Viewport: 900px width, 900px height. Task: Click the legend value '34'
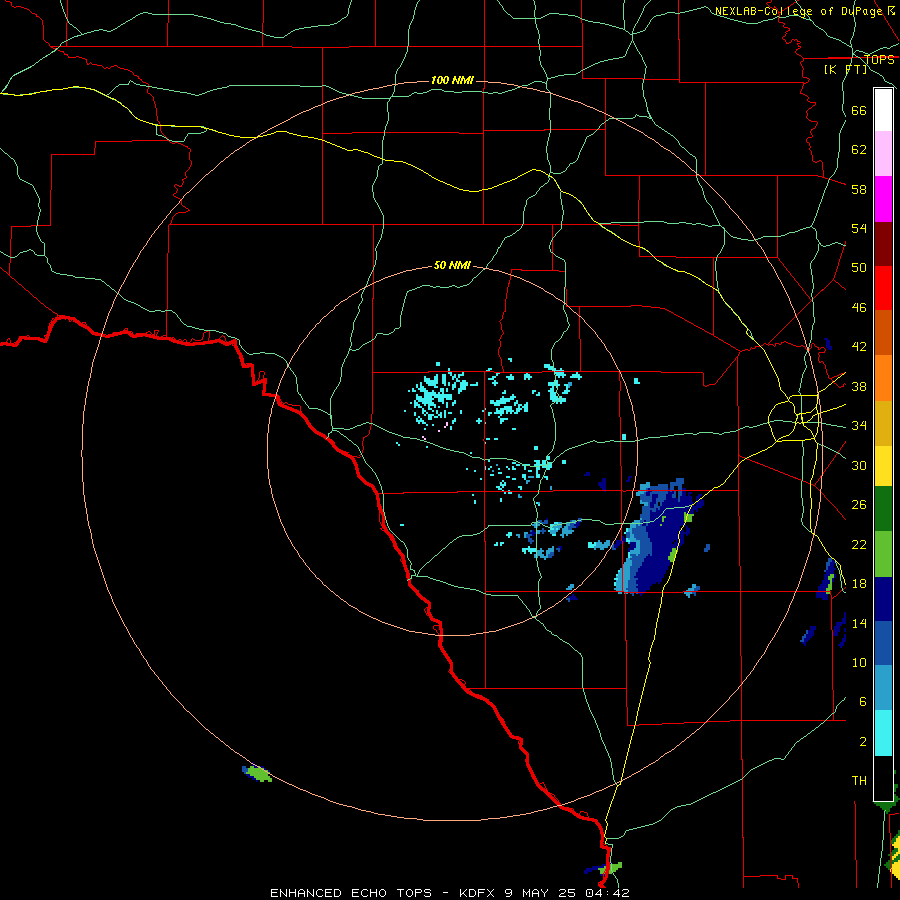859,426
